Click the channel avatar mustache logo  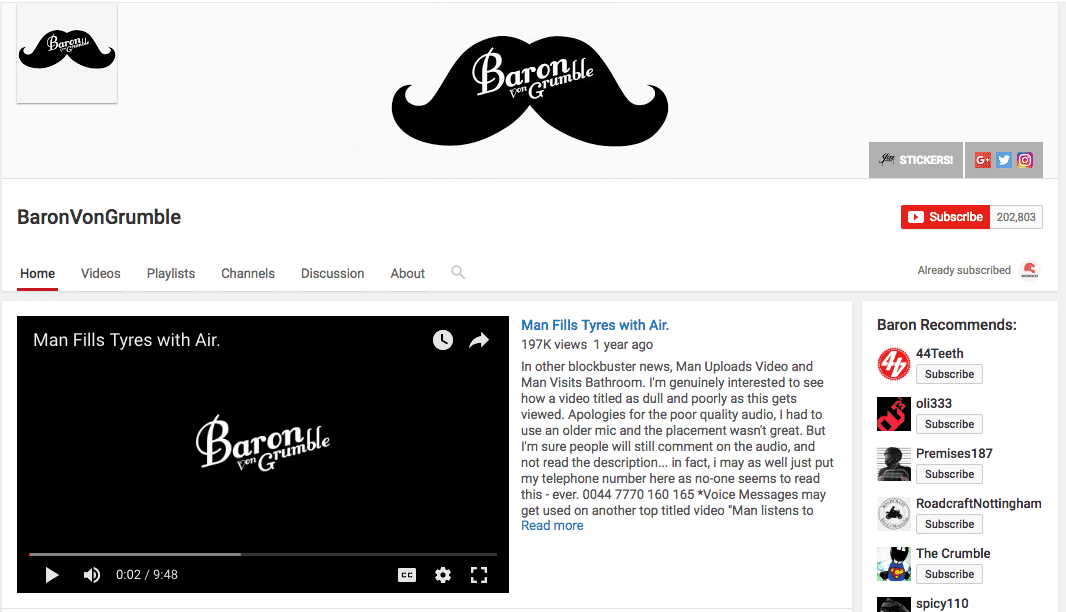pos(67,53)
